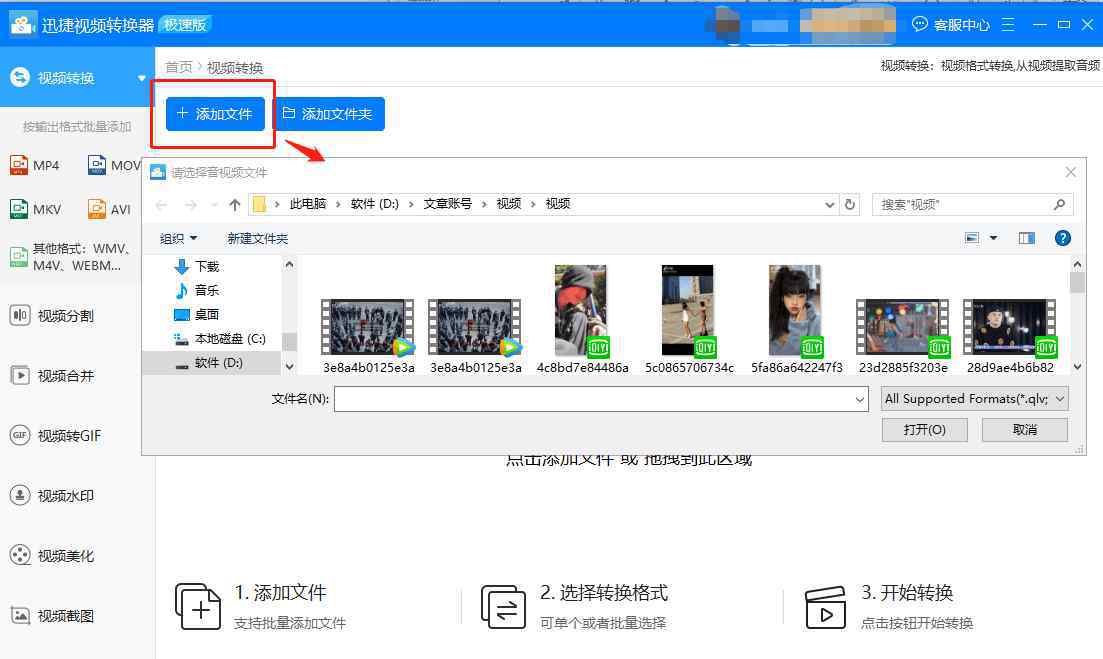Change the file view mode icon

[x=972, y=238]
